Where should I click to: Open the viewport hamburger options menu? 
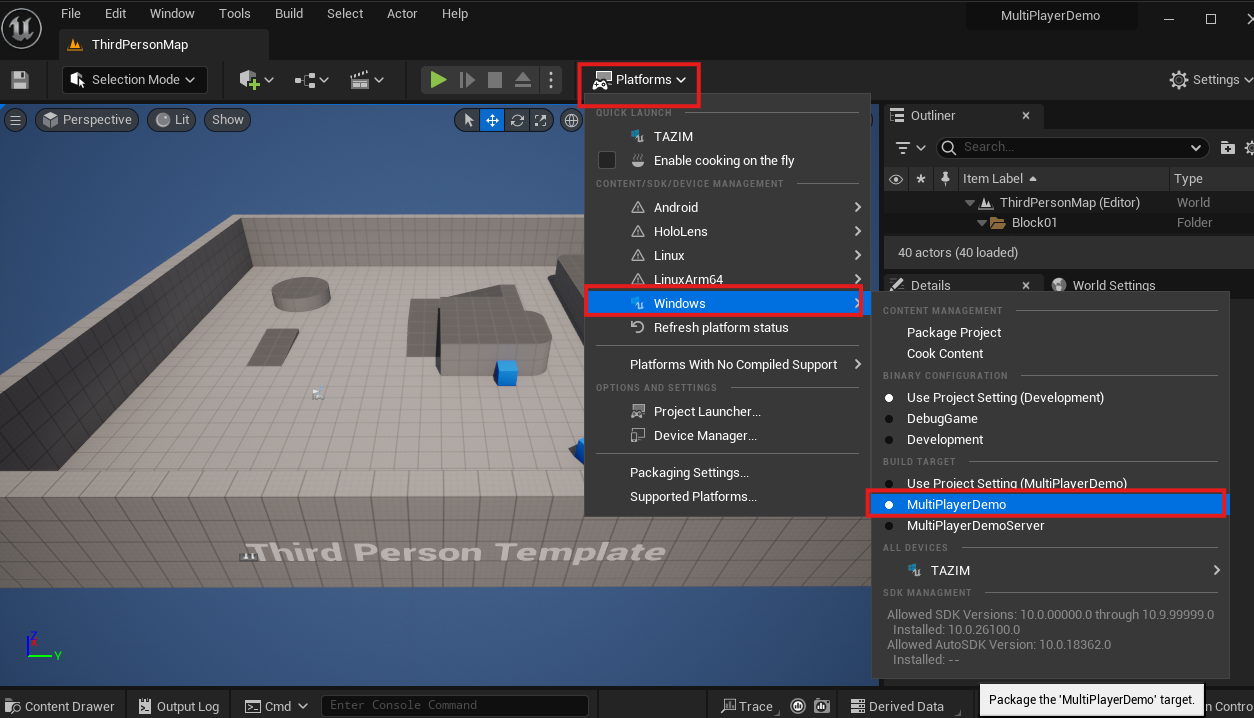pyautogui.click(x=15, y=120)
